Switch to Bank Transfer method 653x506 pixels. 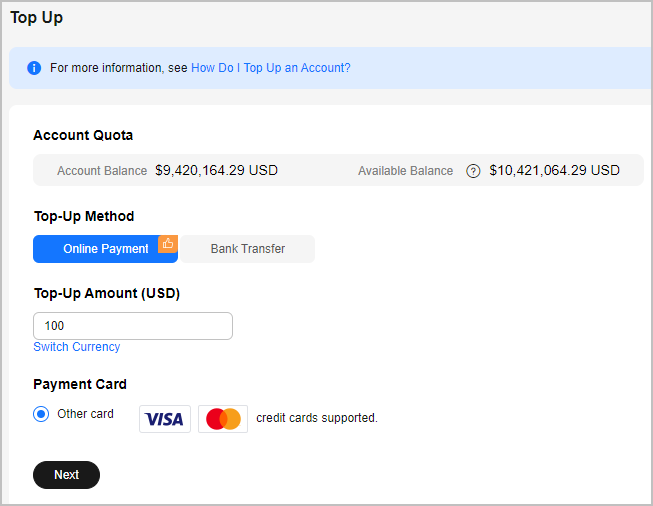pos(248,249)
